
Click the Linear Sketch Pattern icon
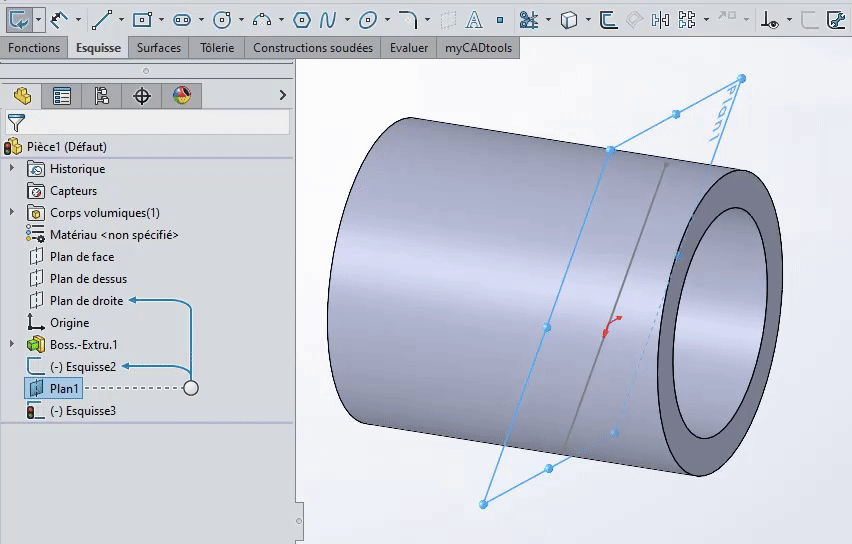click(x=687, y=20)
